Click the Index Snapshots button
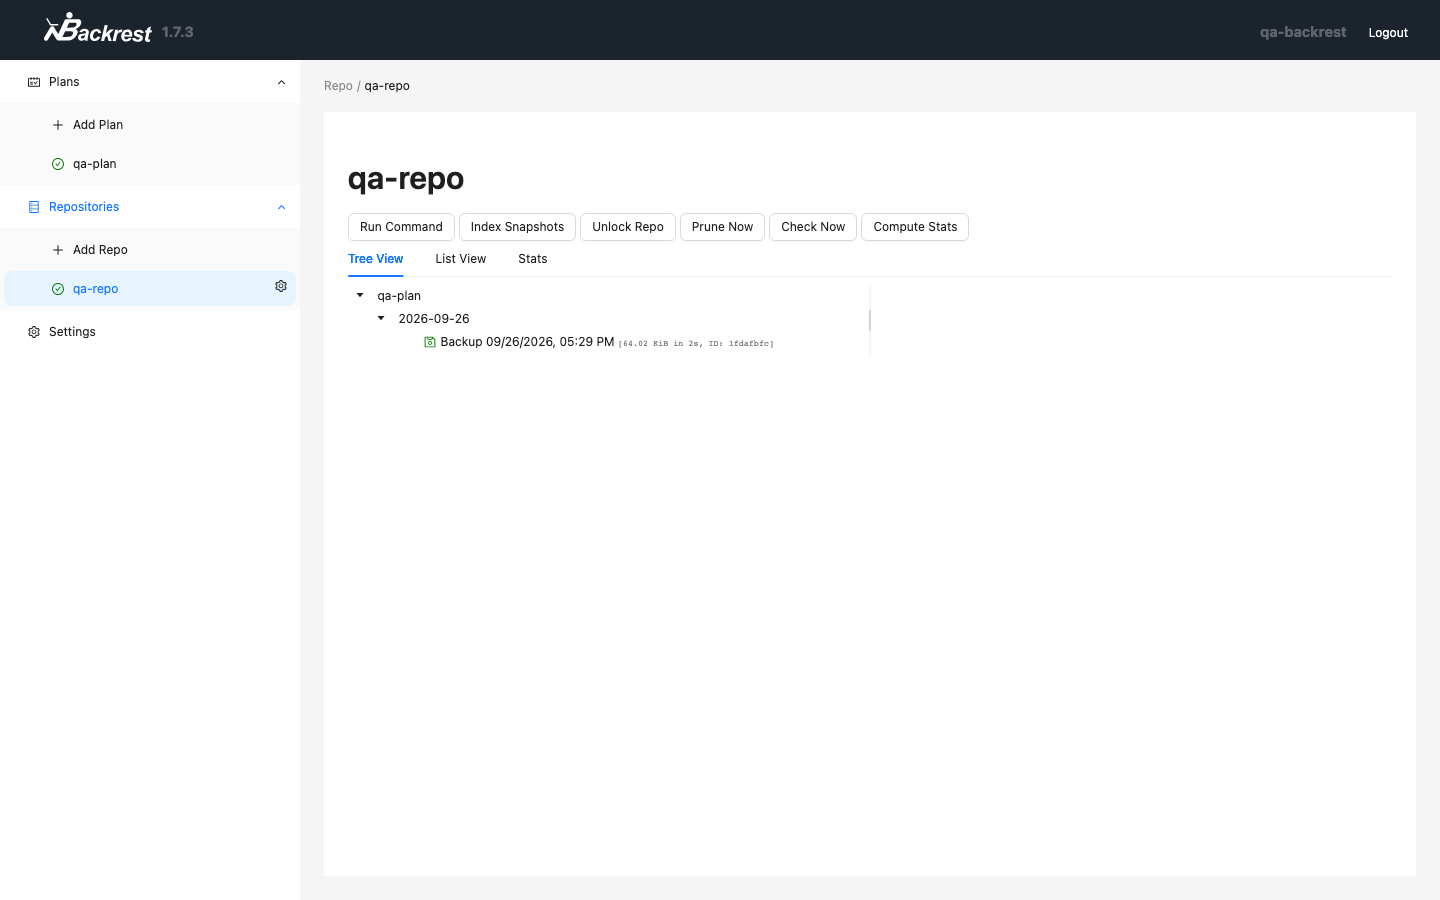The width and height of the screenshot is (1440, 900). [517, 227]
